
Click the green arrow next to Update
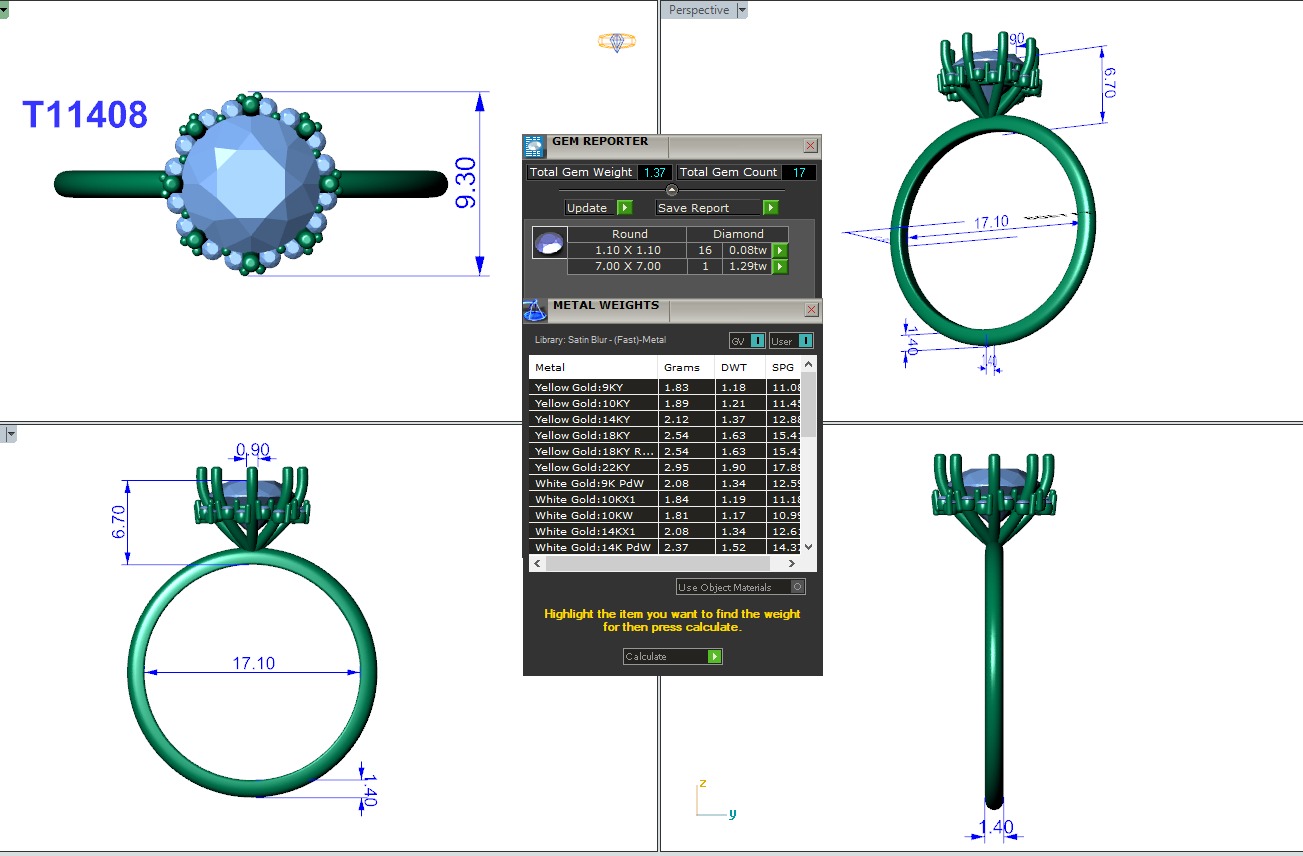point(624,208)
